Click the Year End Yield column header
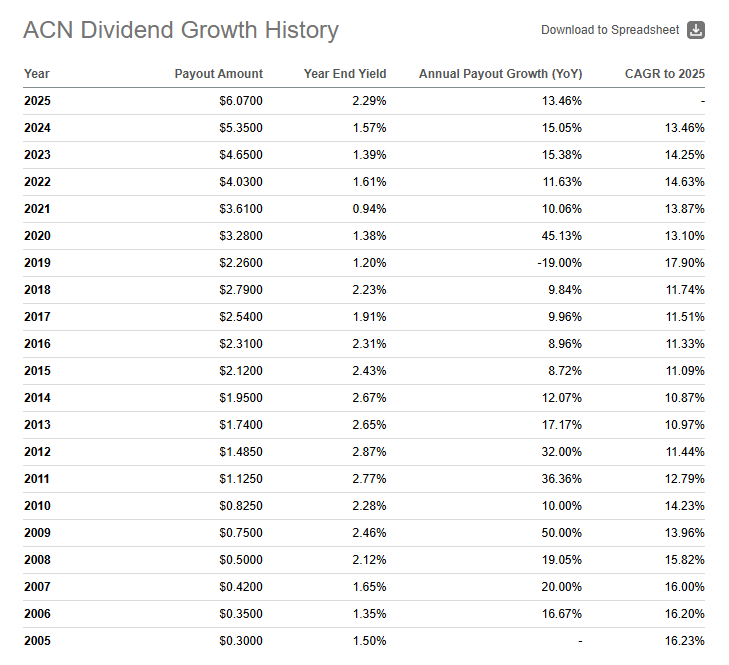Screen dimensions: 729x665 click(345, 74)
